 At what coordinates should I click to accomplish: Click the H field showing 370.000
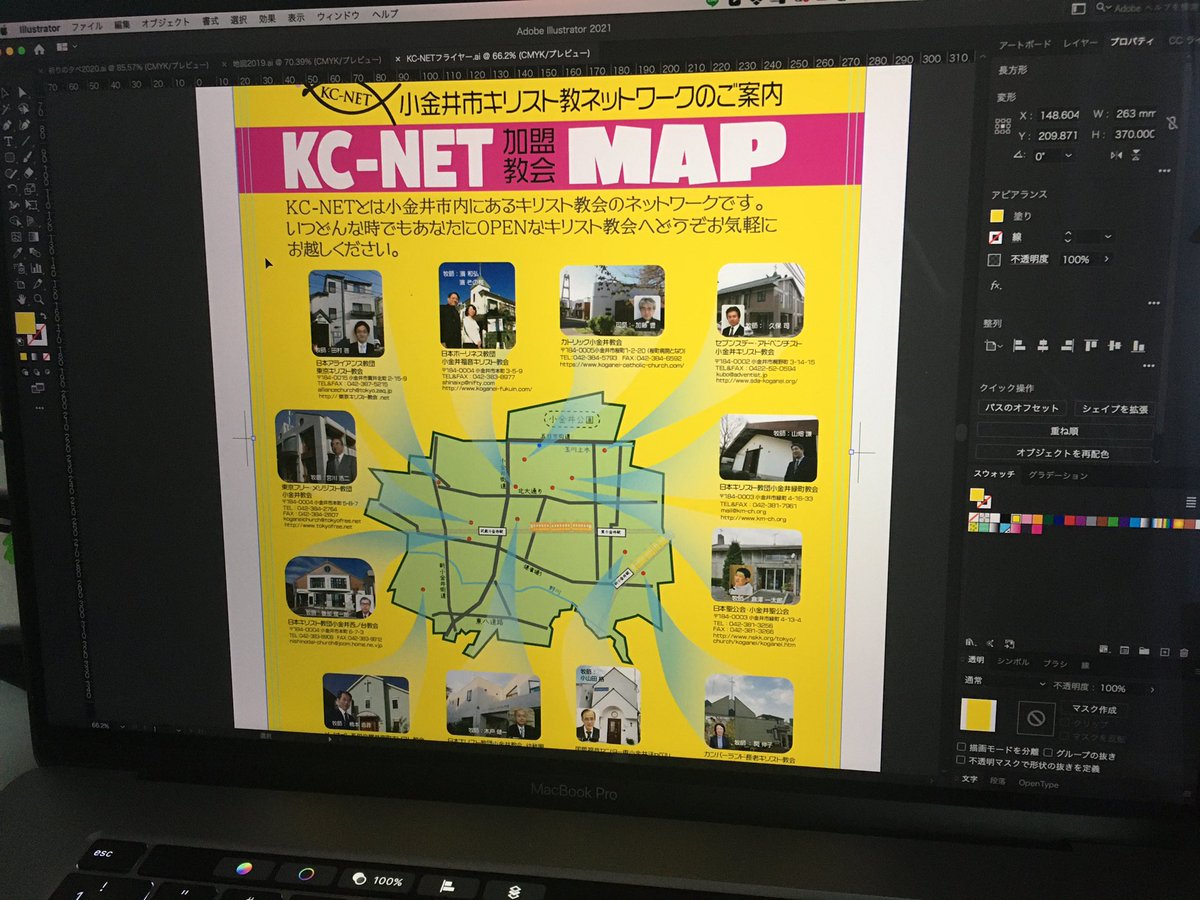(x=1135, y=135)
